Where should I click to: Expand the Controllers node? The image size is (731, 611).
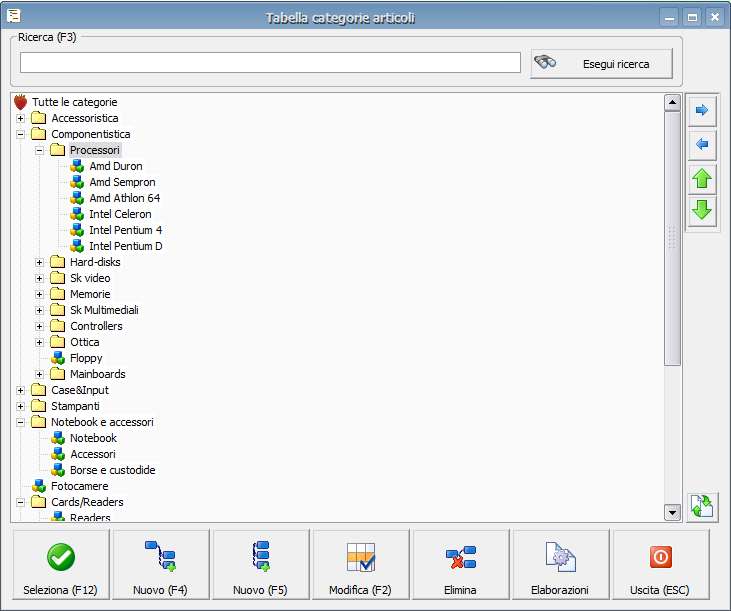tap(40, 326)
